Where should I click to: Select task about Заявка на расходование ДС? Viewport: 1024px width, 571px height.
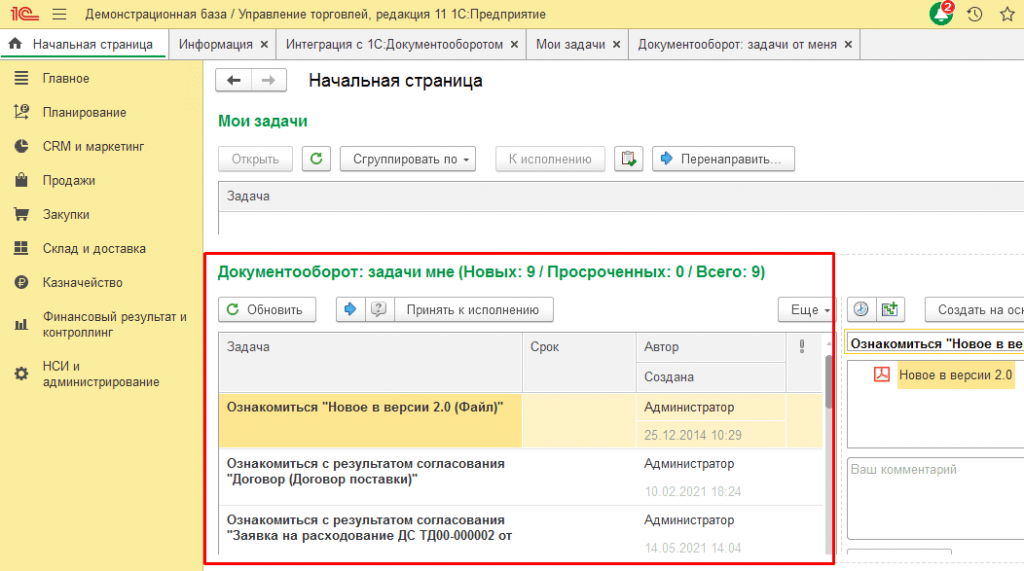[x=369, y=528]
